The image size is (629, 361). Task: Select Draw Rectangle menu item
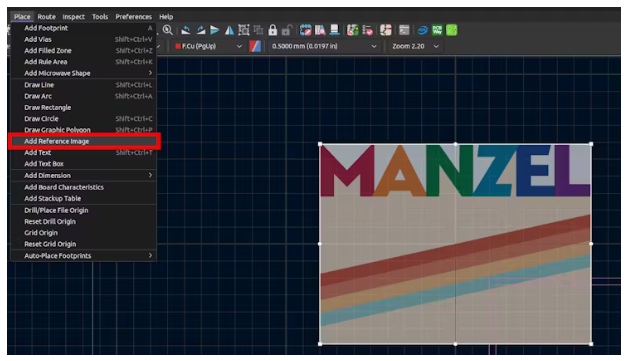click(x=83, y=107)
